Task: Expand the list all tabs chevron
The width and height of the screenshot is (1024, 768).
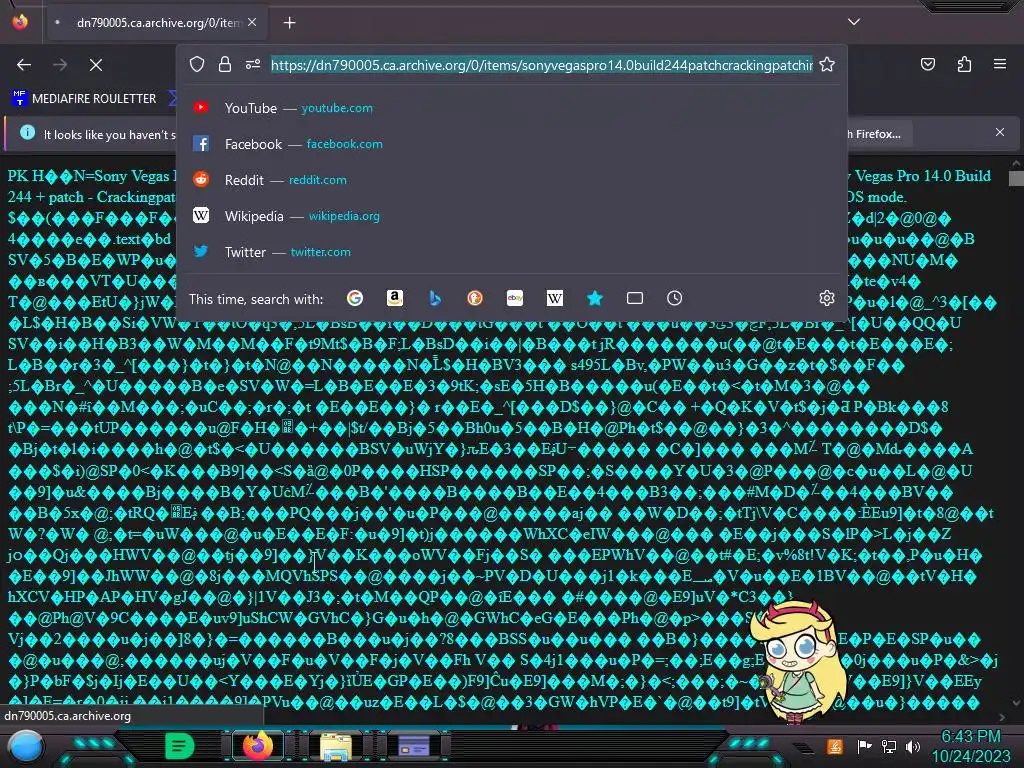Action: tap(854, 22)
